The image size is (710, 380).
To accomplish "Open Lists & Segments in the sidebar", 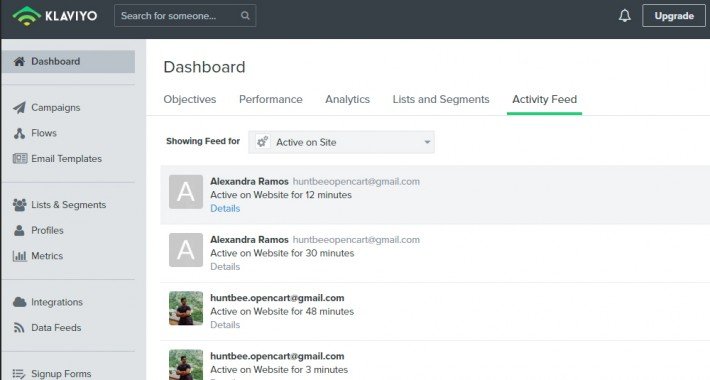I will pos(68,205).
